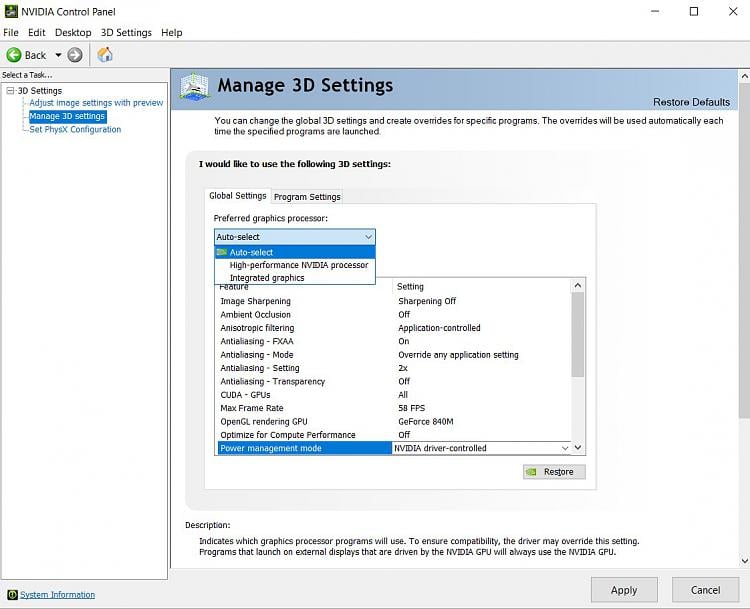Click the NVIDIA icon on Restore button
The width and height of the screenshot is (750, 609).
point(531,472)
